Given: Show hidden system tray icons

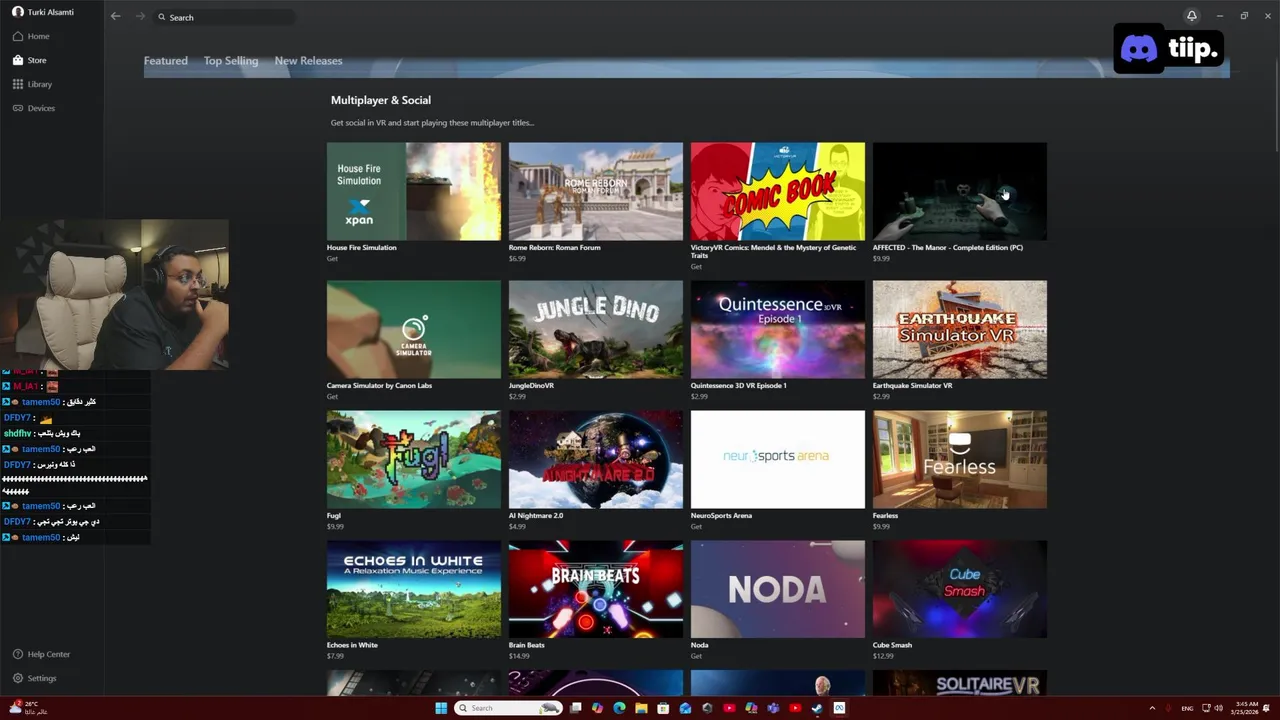Looking at the screenshot, I should [x=1152, y=708].
